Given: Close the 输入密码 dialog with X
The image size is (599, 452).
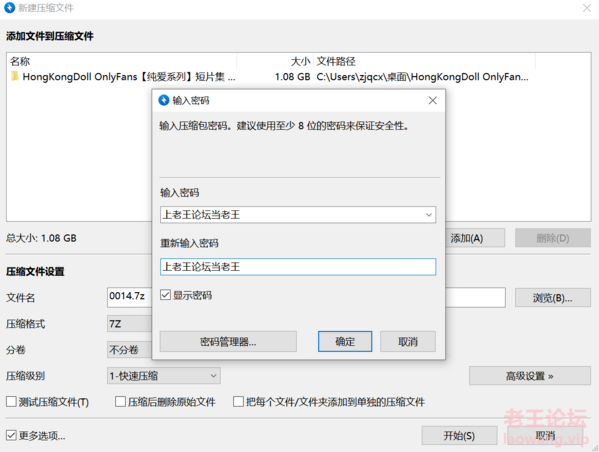Looking at the screenshot, I should pos(432,100).
